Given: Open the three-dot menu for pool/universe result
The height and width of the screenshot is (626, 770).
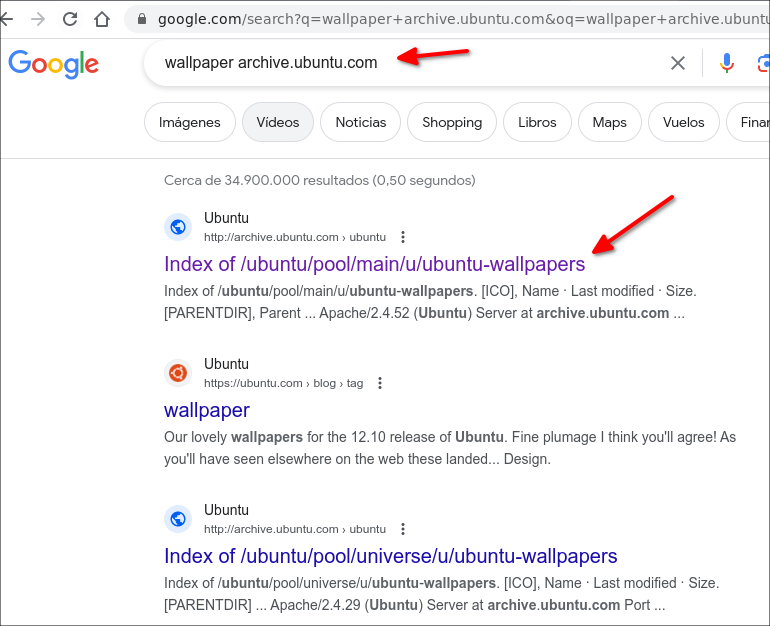Looking at the screenshot, I should 403,529.
